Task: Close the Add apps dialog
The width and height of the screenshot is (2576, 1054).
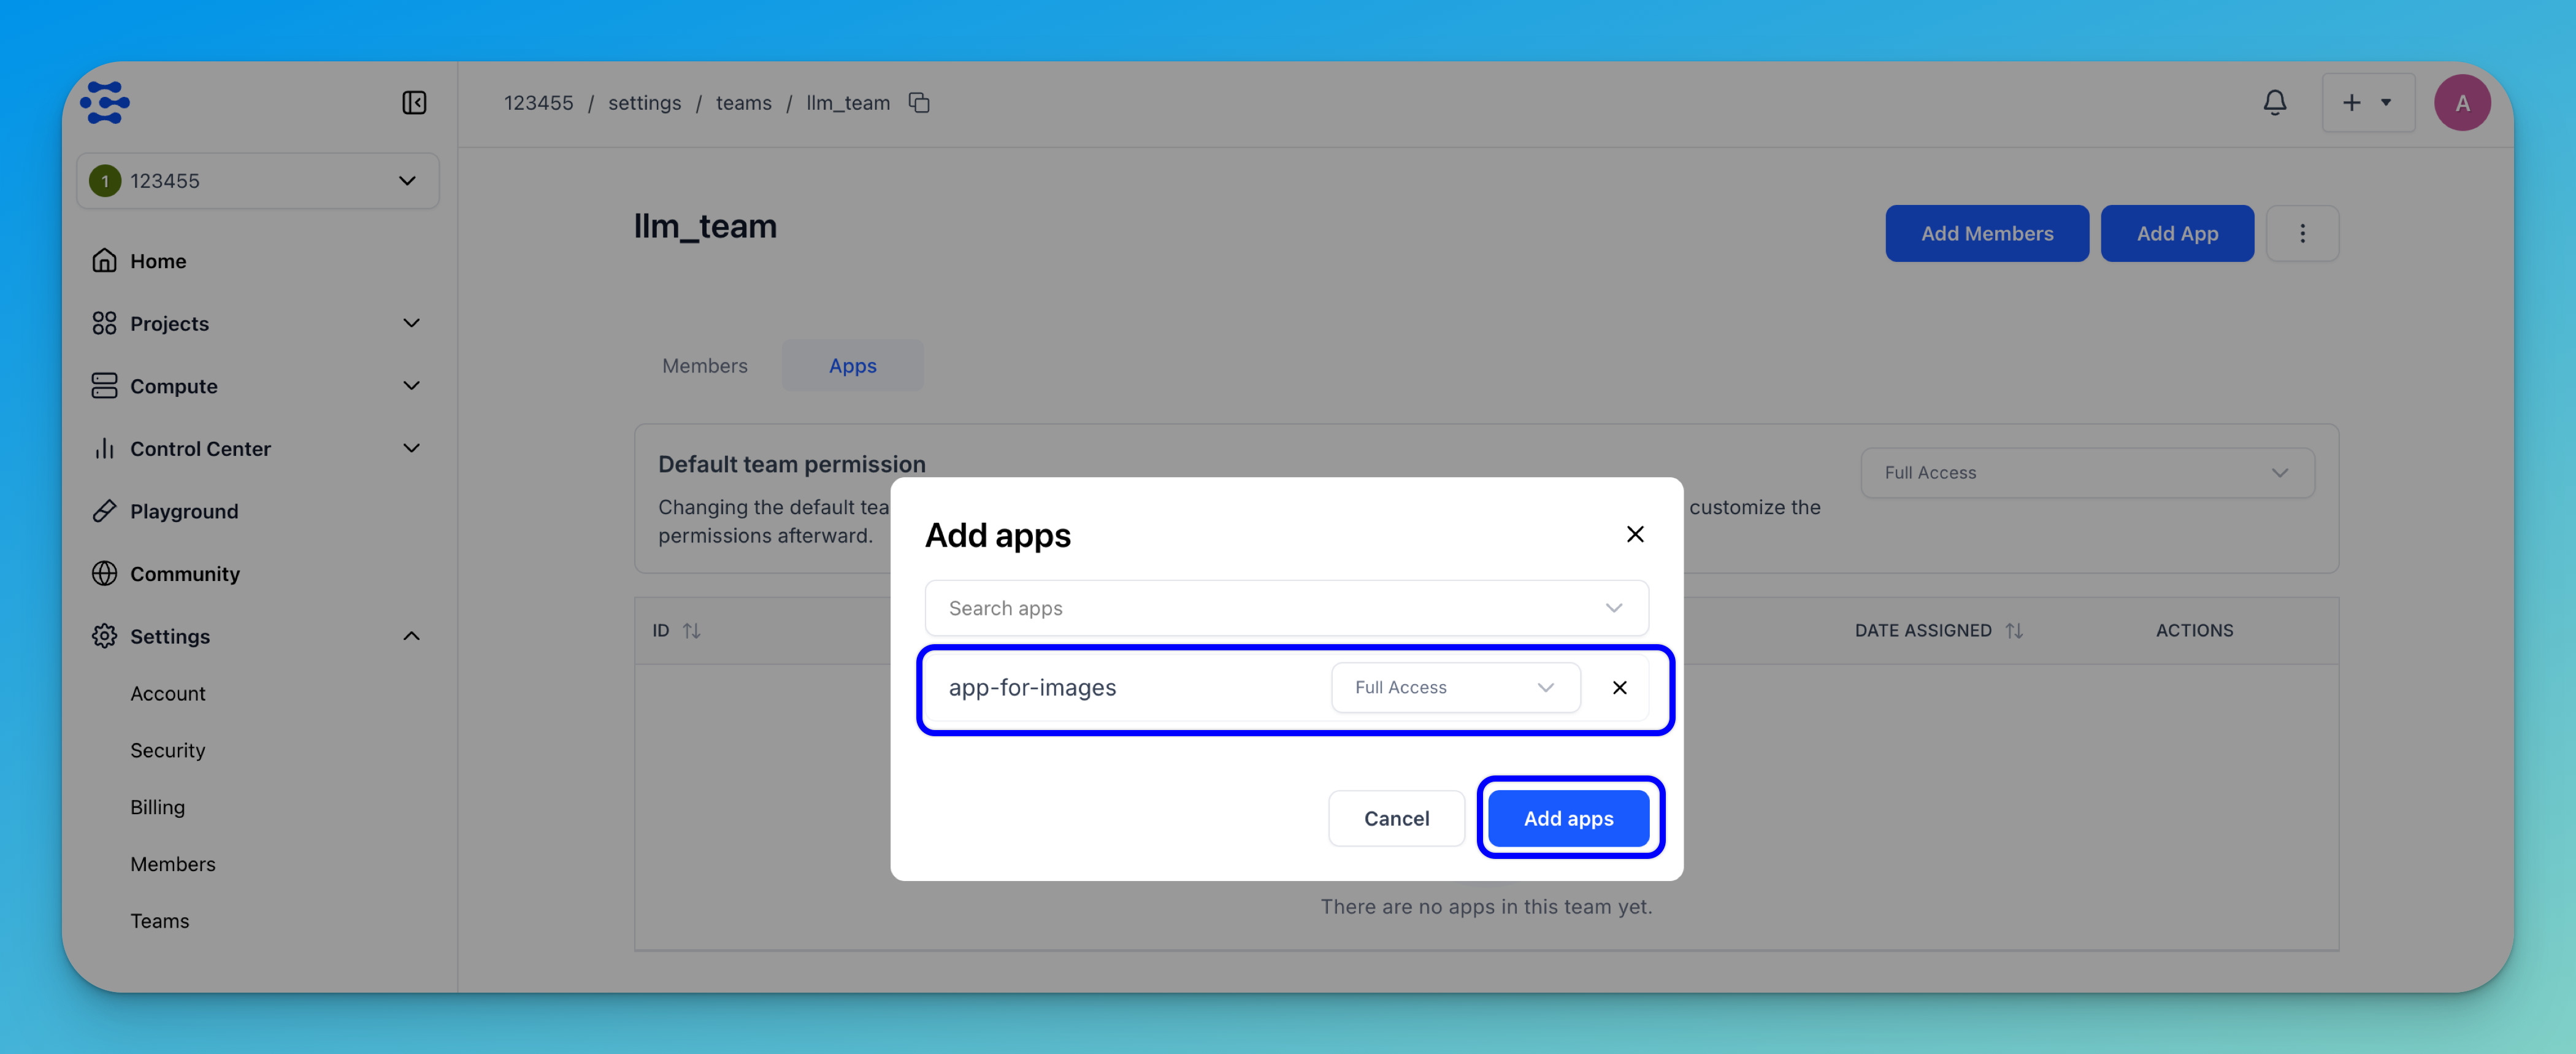Action: point(1635,535)
